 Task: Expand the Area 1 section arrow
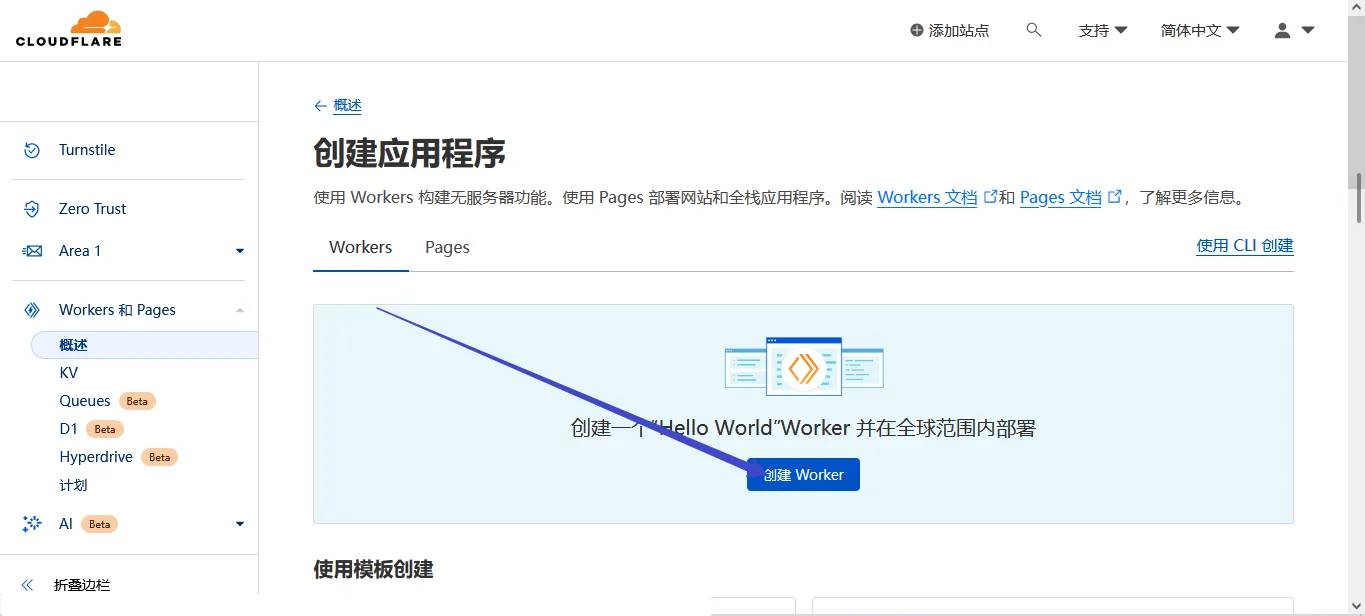coord(239,251)
